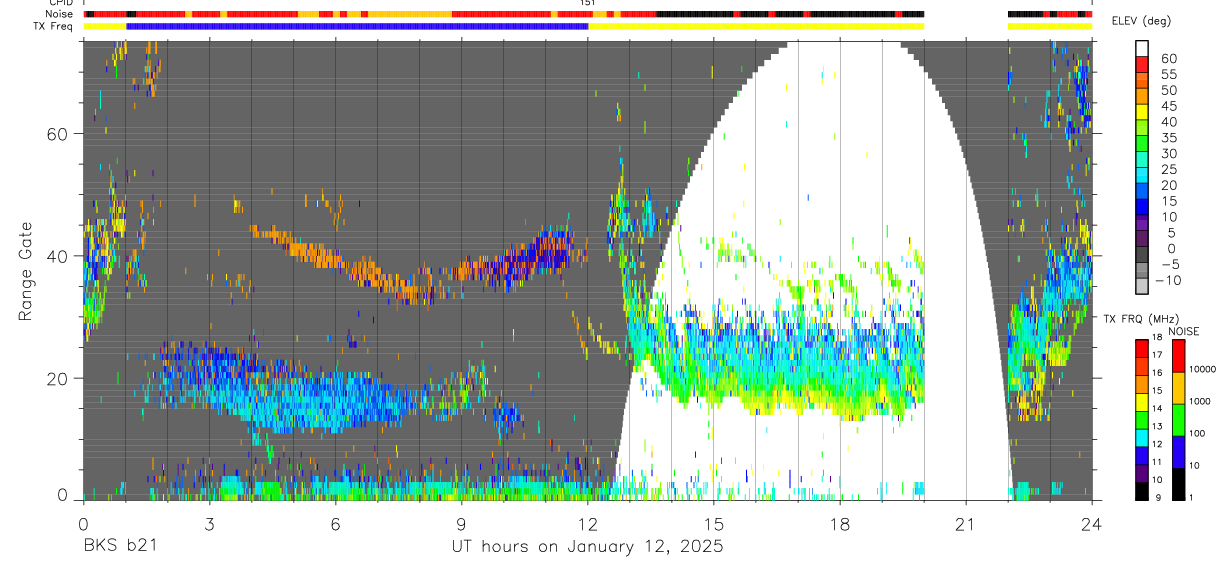Click the red top segment of TX FRQ bar
Viewport: 1228px width, 567px height.
[1142, 348]
